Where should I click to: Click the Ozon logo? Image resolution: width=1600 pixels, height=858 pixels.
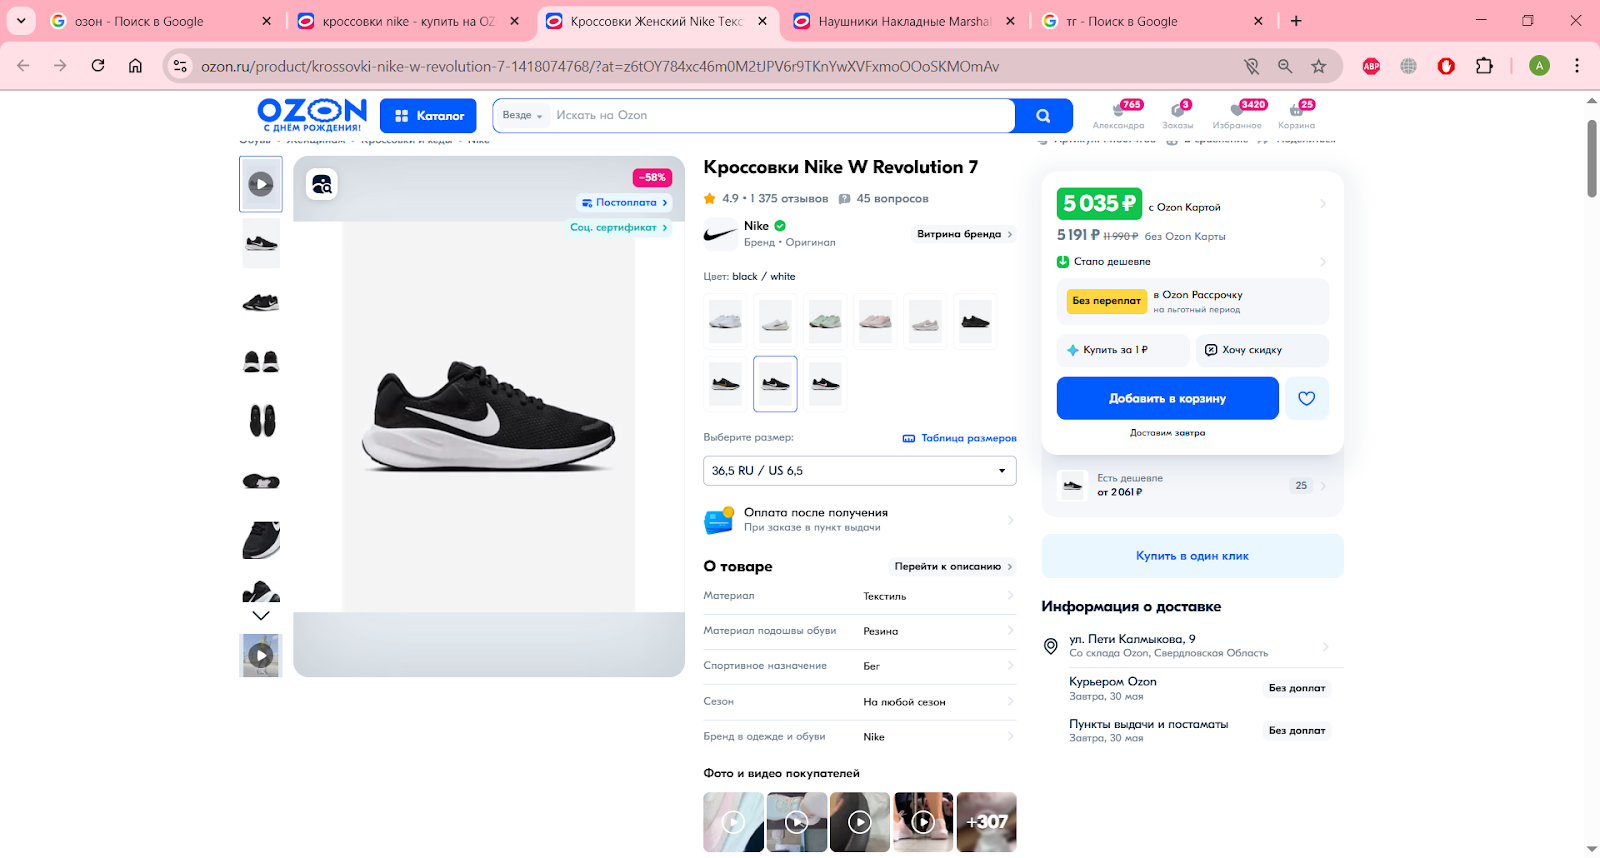(312, 115)
